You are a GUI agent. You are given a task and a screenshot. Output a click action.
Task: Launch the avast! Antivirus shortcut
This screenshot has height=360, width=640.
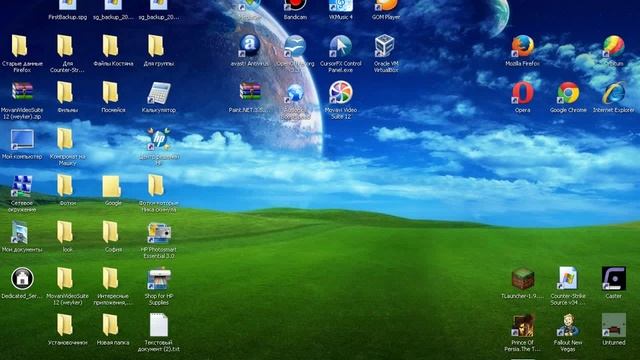point(249,46)
